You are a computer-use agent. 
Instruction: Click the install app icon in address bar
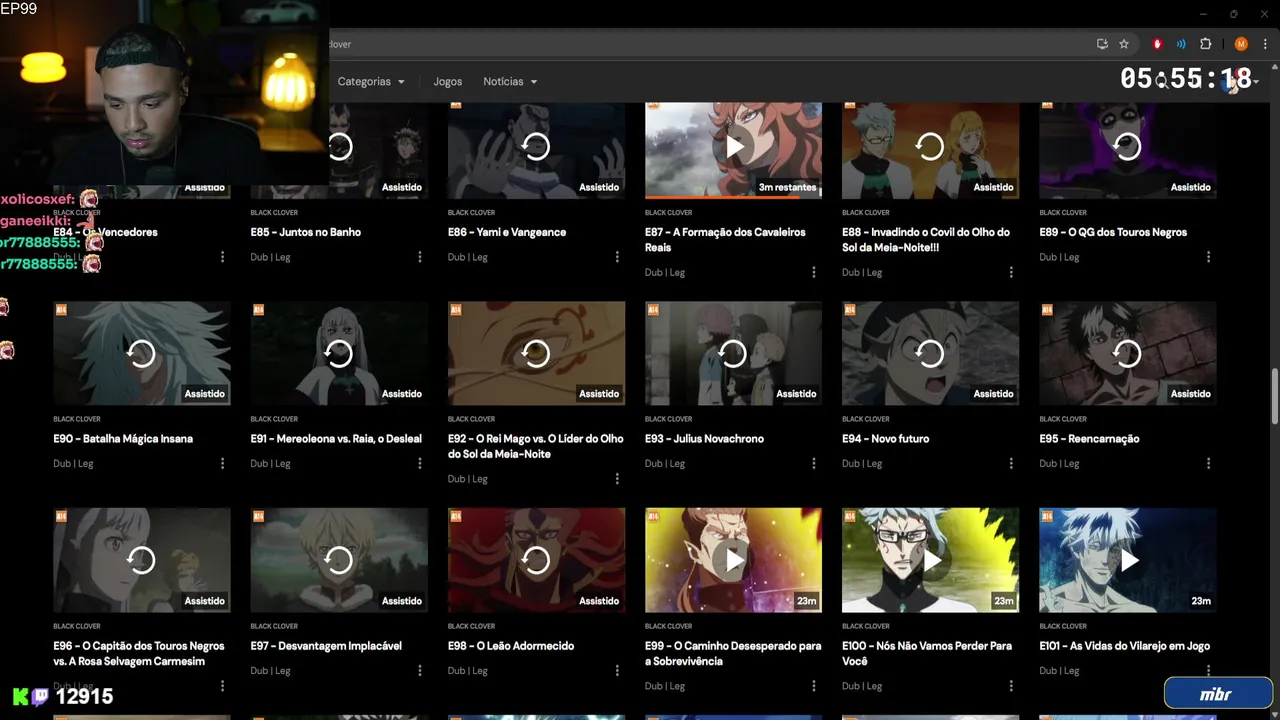(1102, 44)
